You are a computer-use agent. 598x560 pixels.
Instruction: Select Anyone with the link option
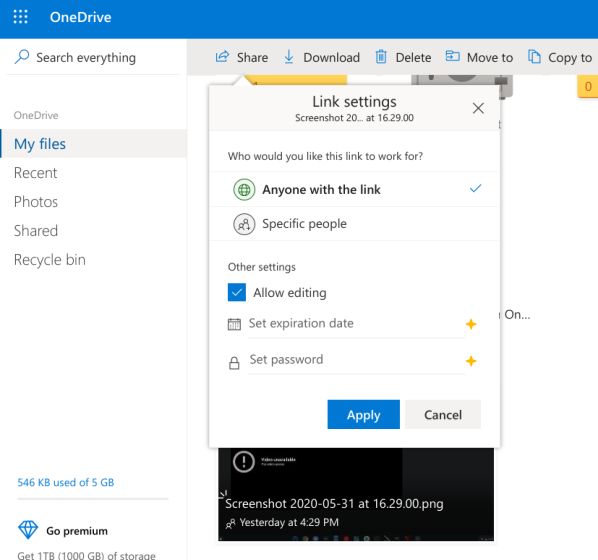coord(354,189)
